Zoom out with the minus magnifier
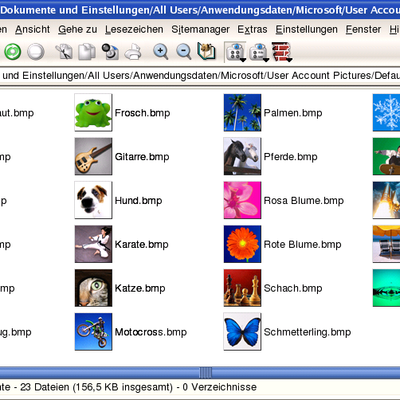The height and width of the screenshot is (400, 400). (184, 52)
